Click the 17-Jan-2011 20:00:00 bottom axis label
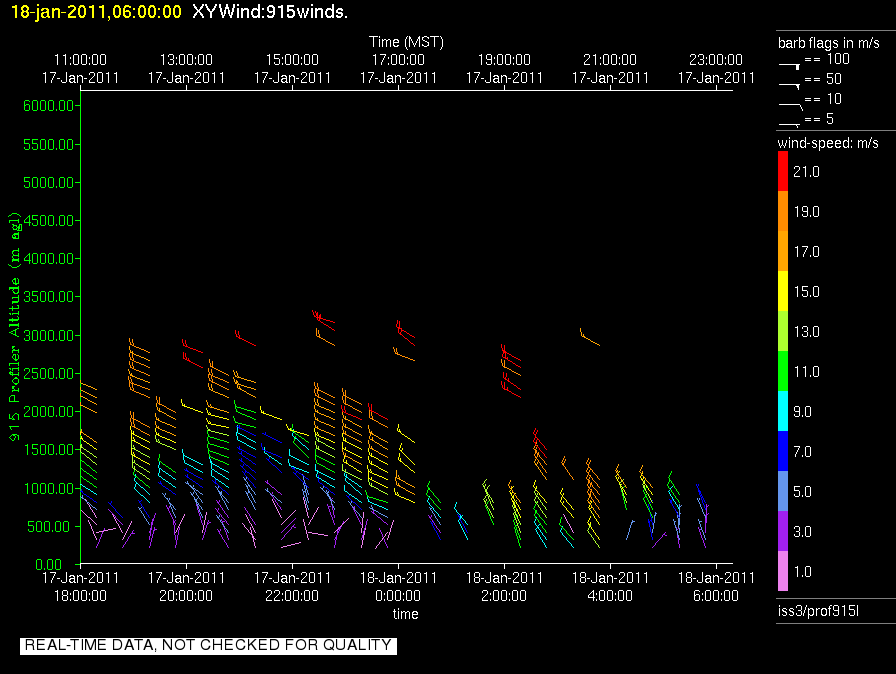This screenshot has width=896, height=674. point(186,587)
